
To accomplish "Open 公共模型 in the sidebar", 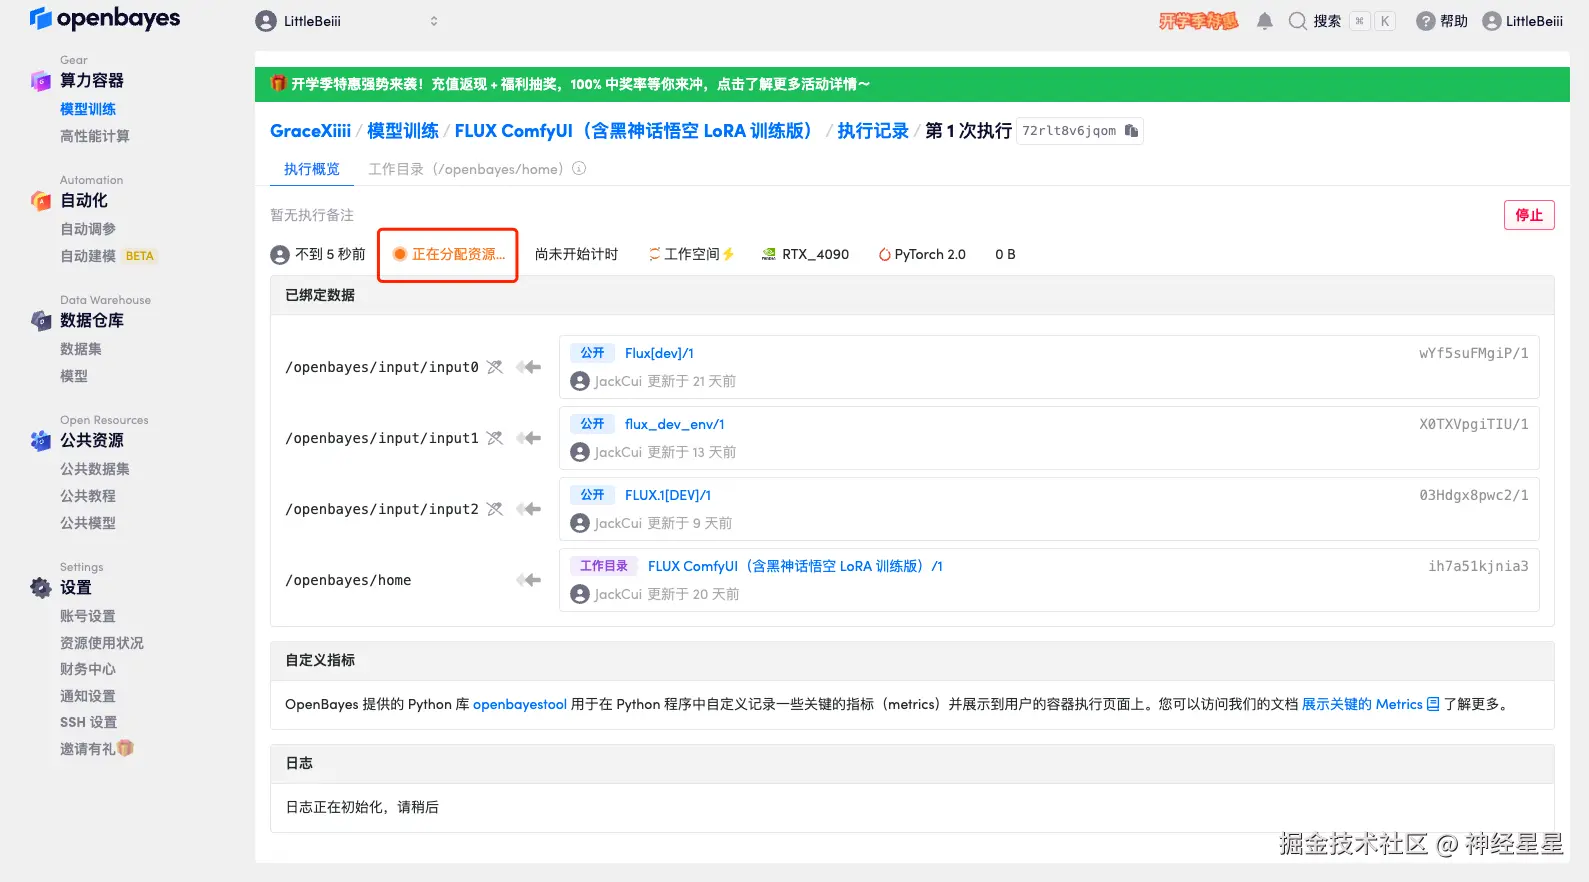I will (x=88, y=523).
